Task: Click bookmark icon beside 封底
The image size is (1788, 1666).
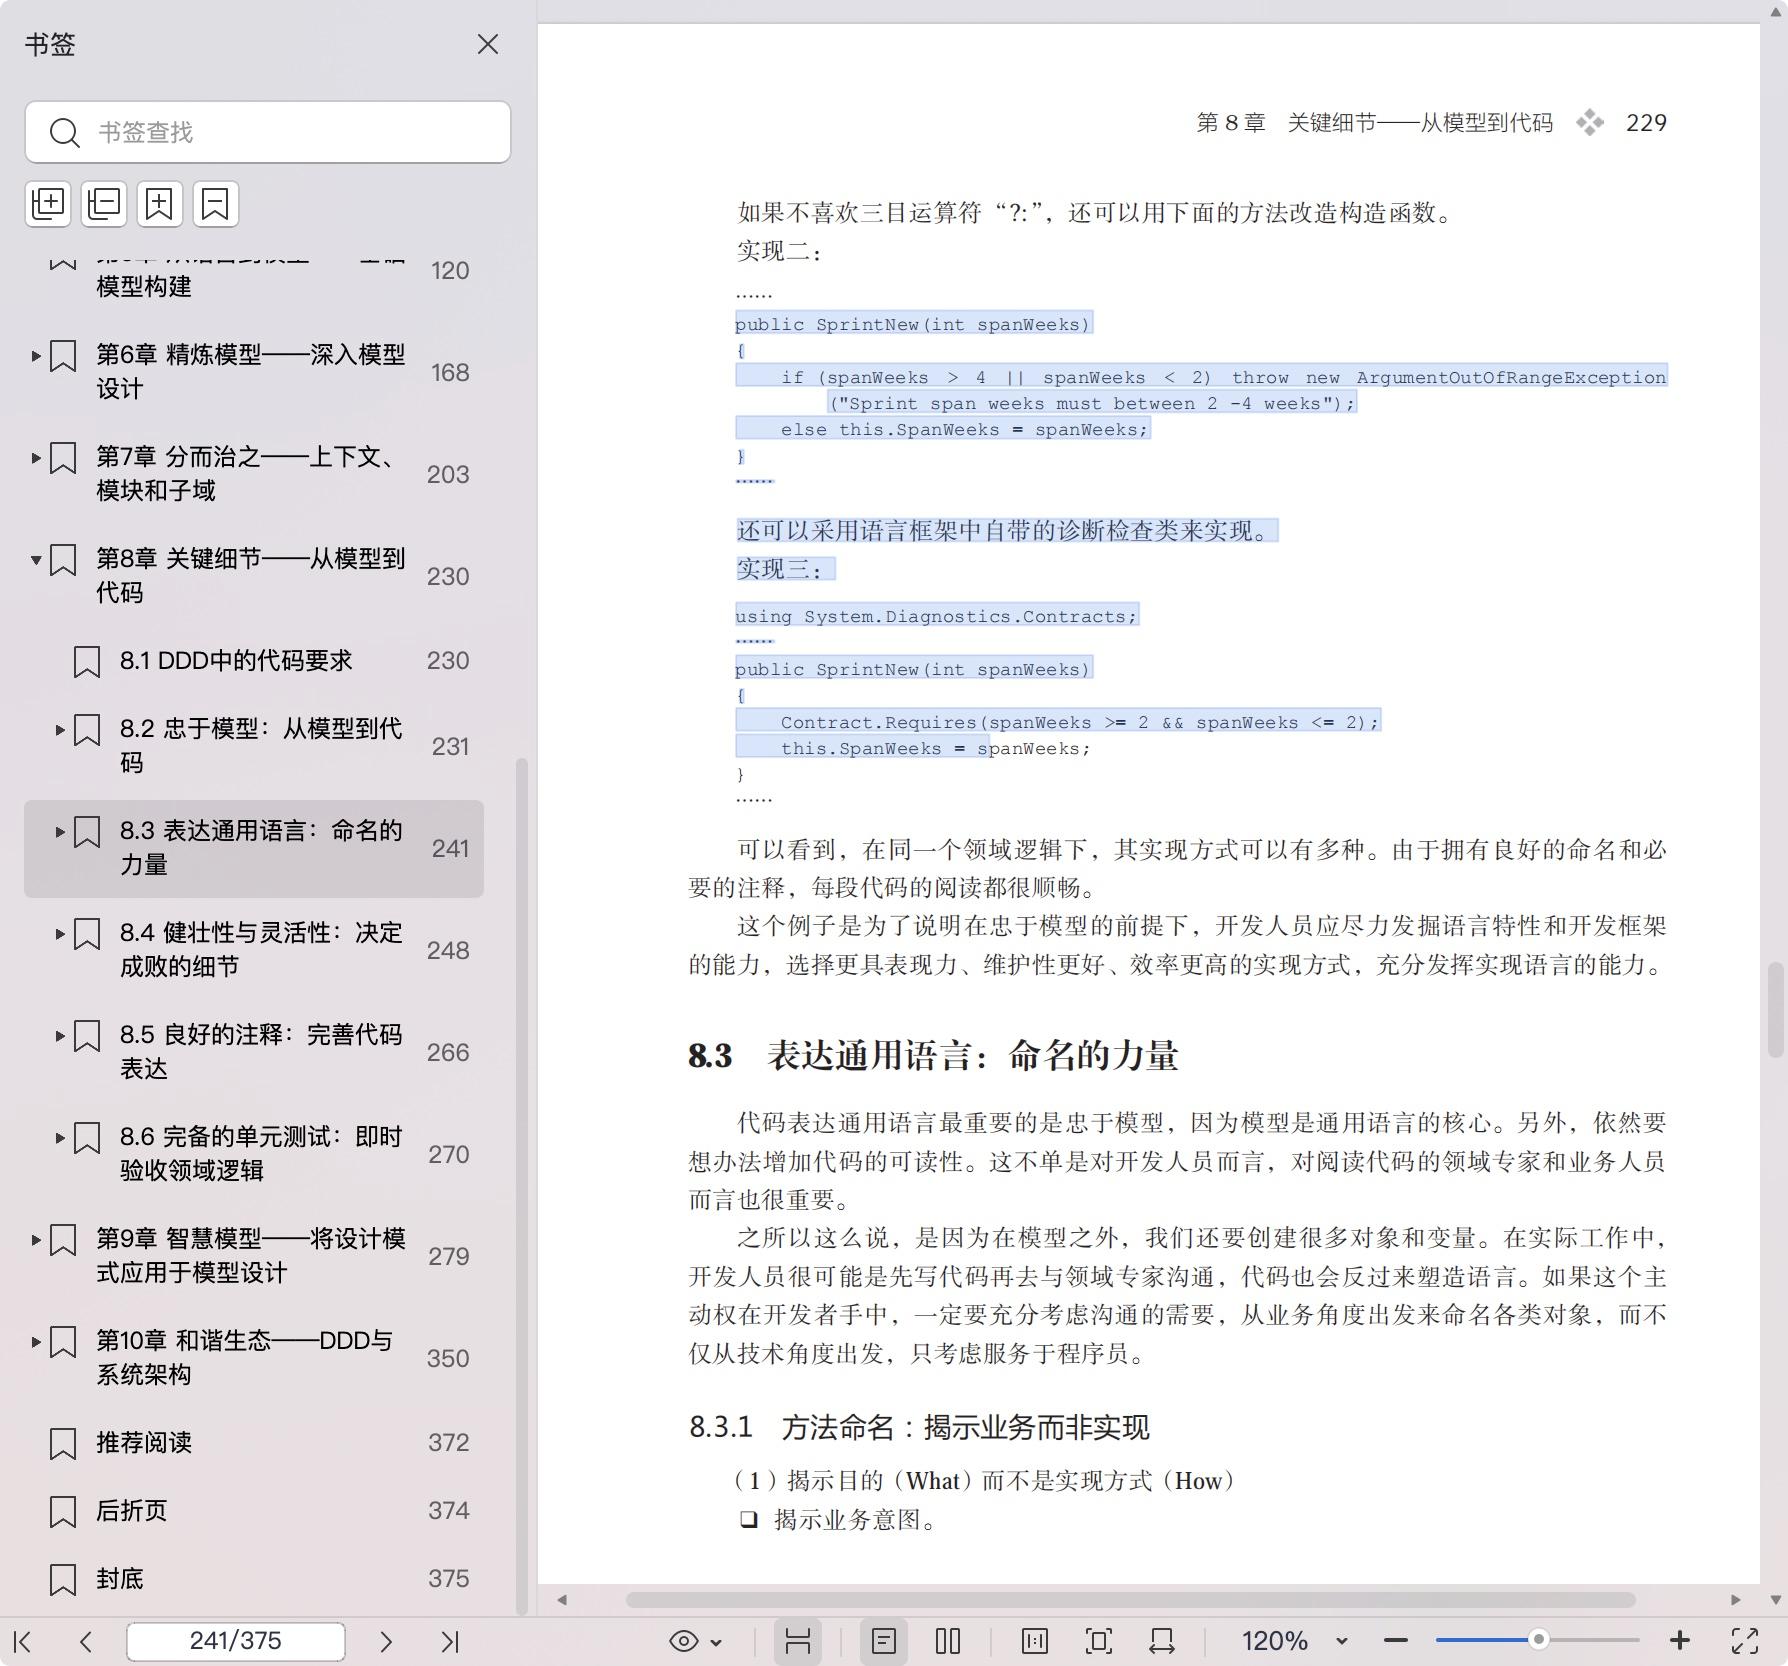Action: click(x=63, y=1579)
